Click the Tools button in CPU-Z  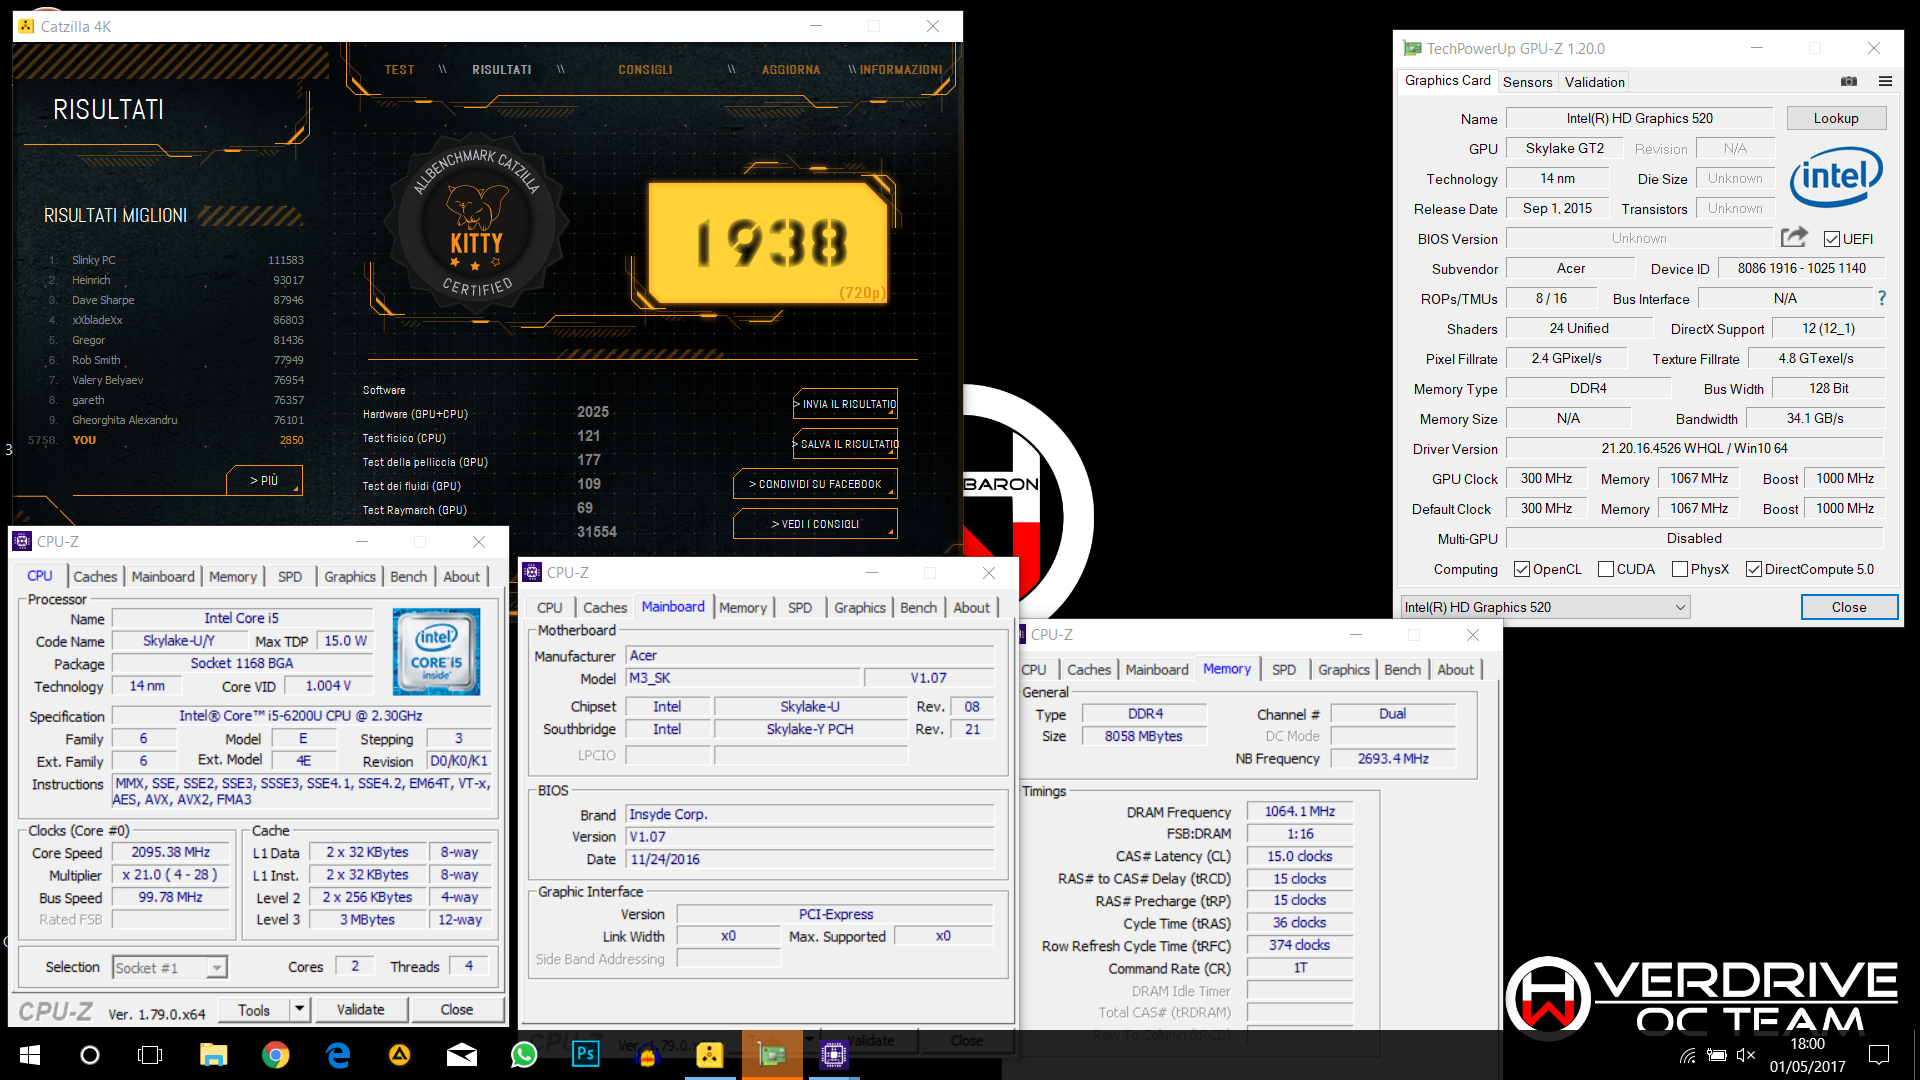tap(254, 1010)
